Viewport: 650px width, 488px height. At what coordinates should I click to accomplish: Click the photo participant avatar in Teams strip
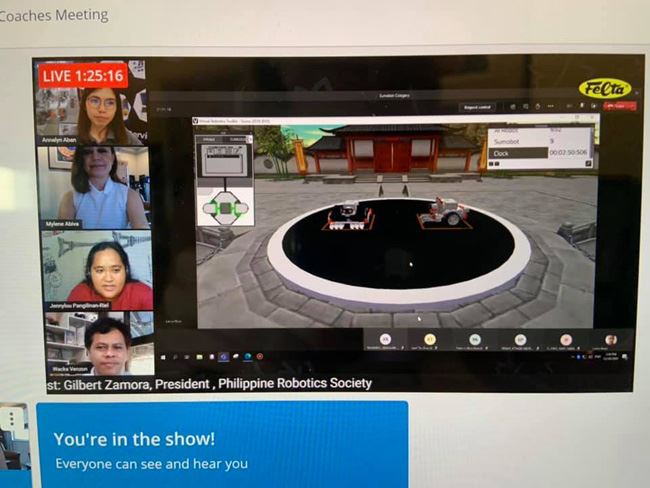click(x=610, y=340)
